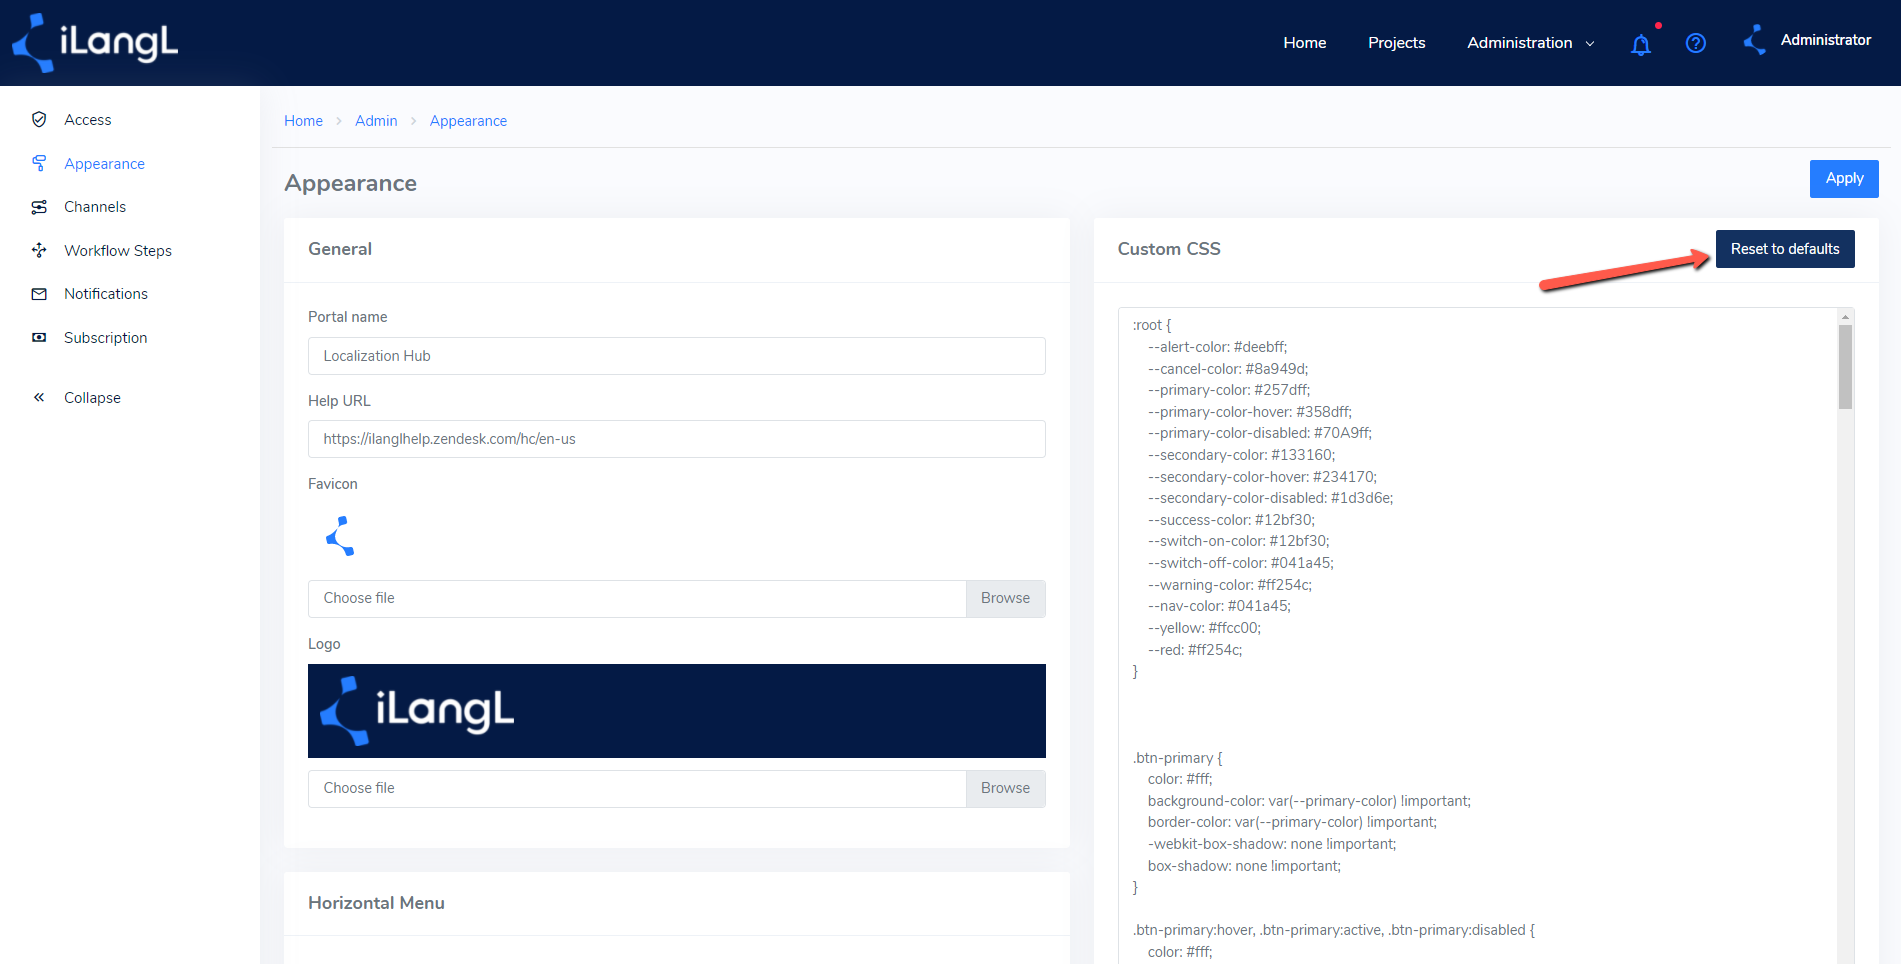Open the Projects top menu item
The height and width of the screenshot is (964, 1901).
[1397, 43]
